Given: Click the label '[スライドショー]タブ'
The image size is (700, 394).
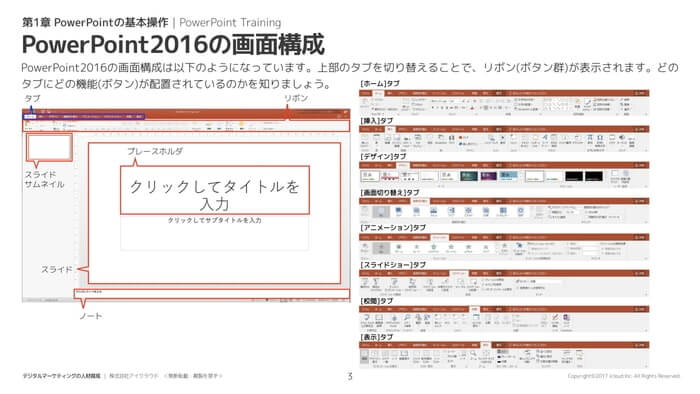Looking at the screenshot, I should coord(393,265).
